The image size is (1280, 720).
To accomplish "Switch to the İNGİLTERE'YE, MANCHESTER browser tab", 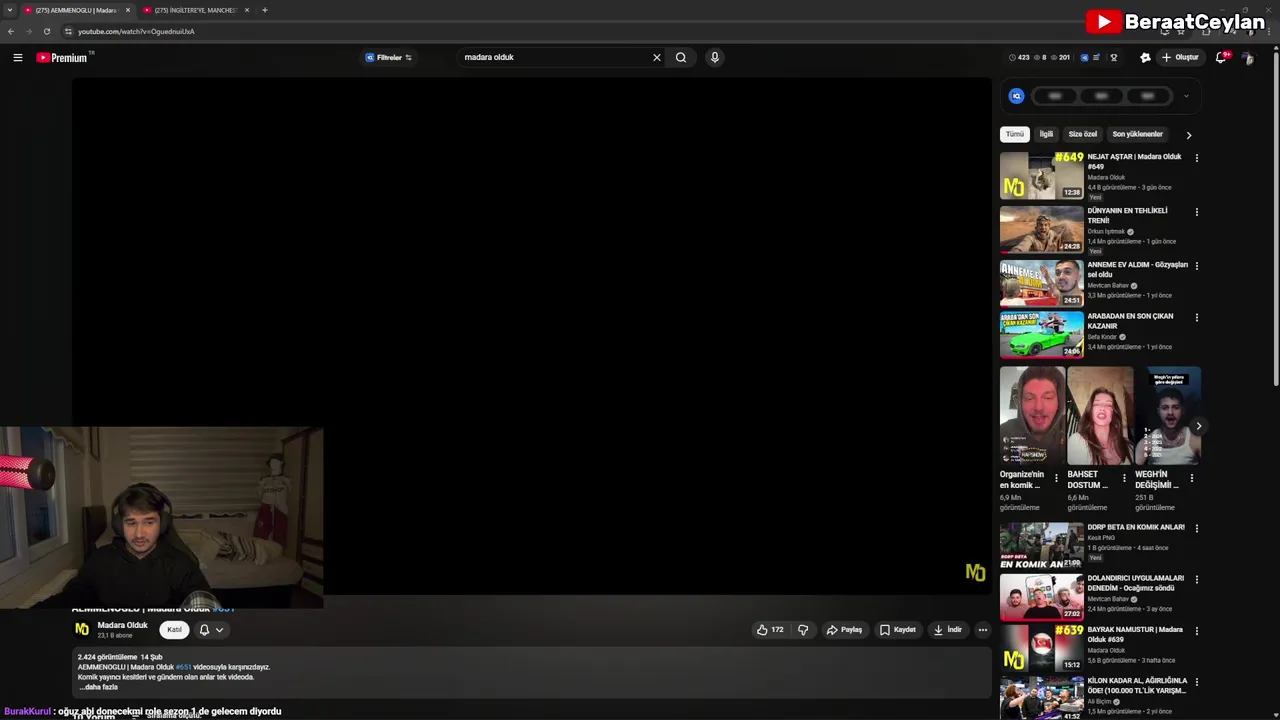I will click(x=196, y=10).
